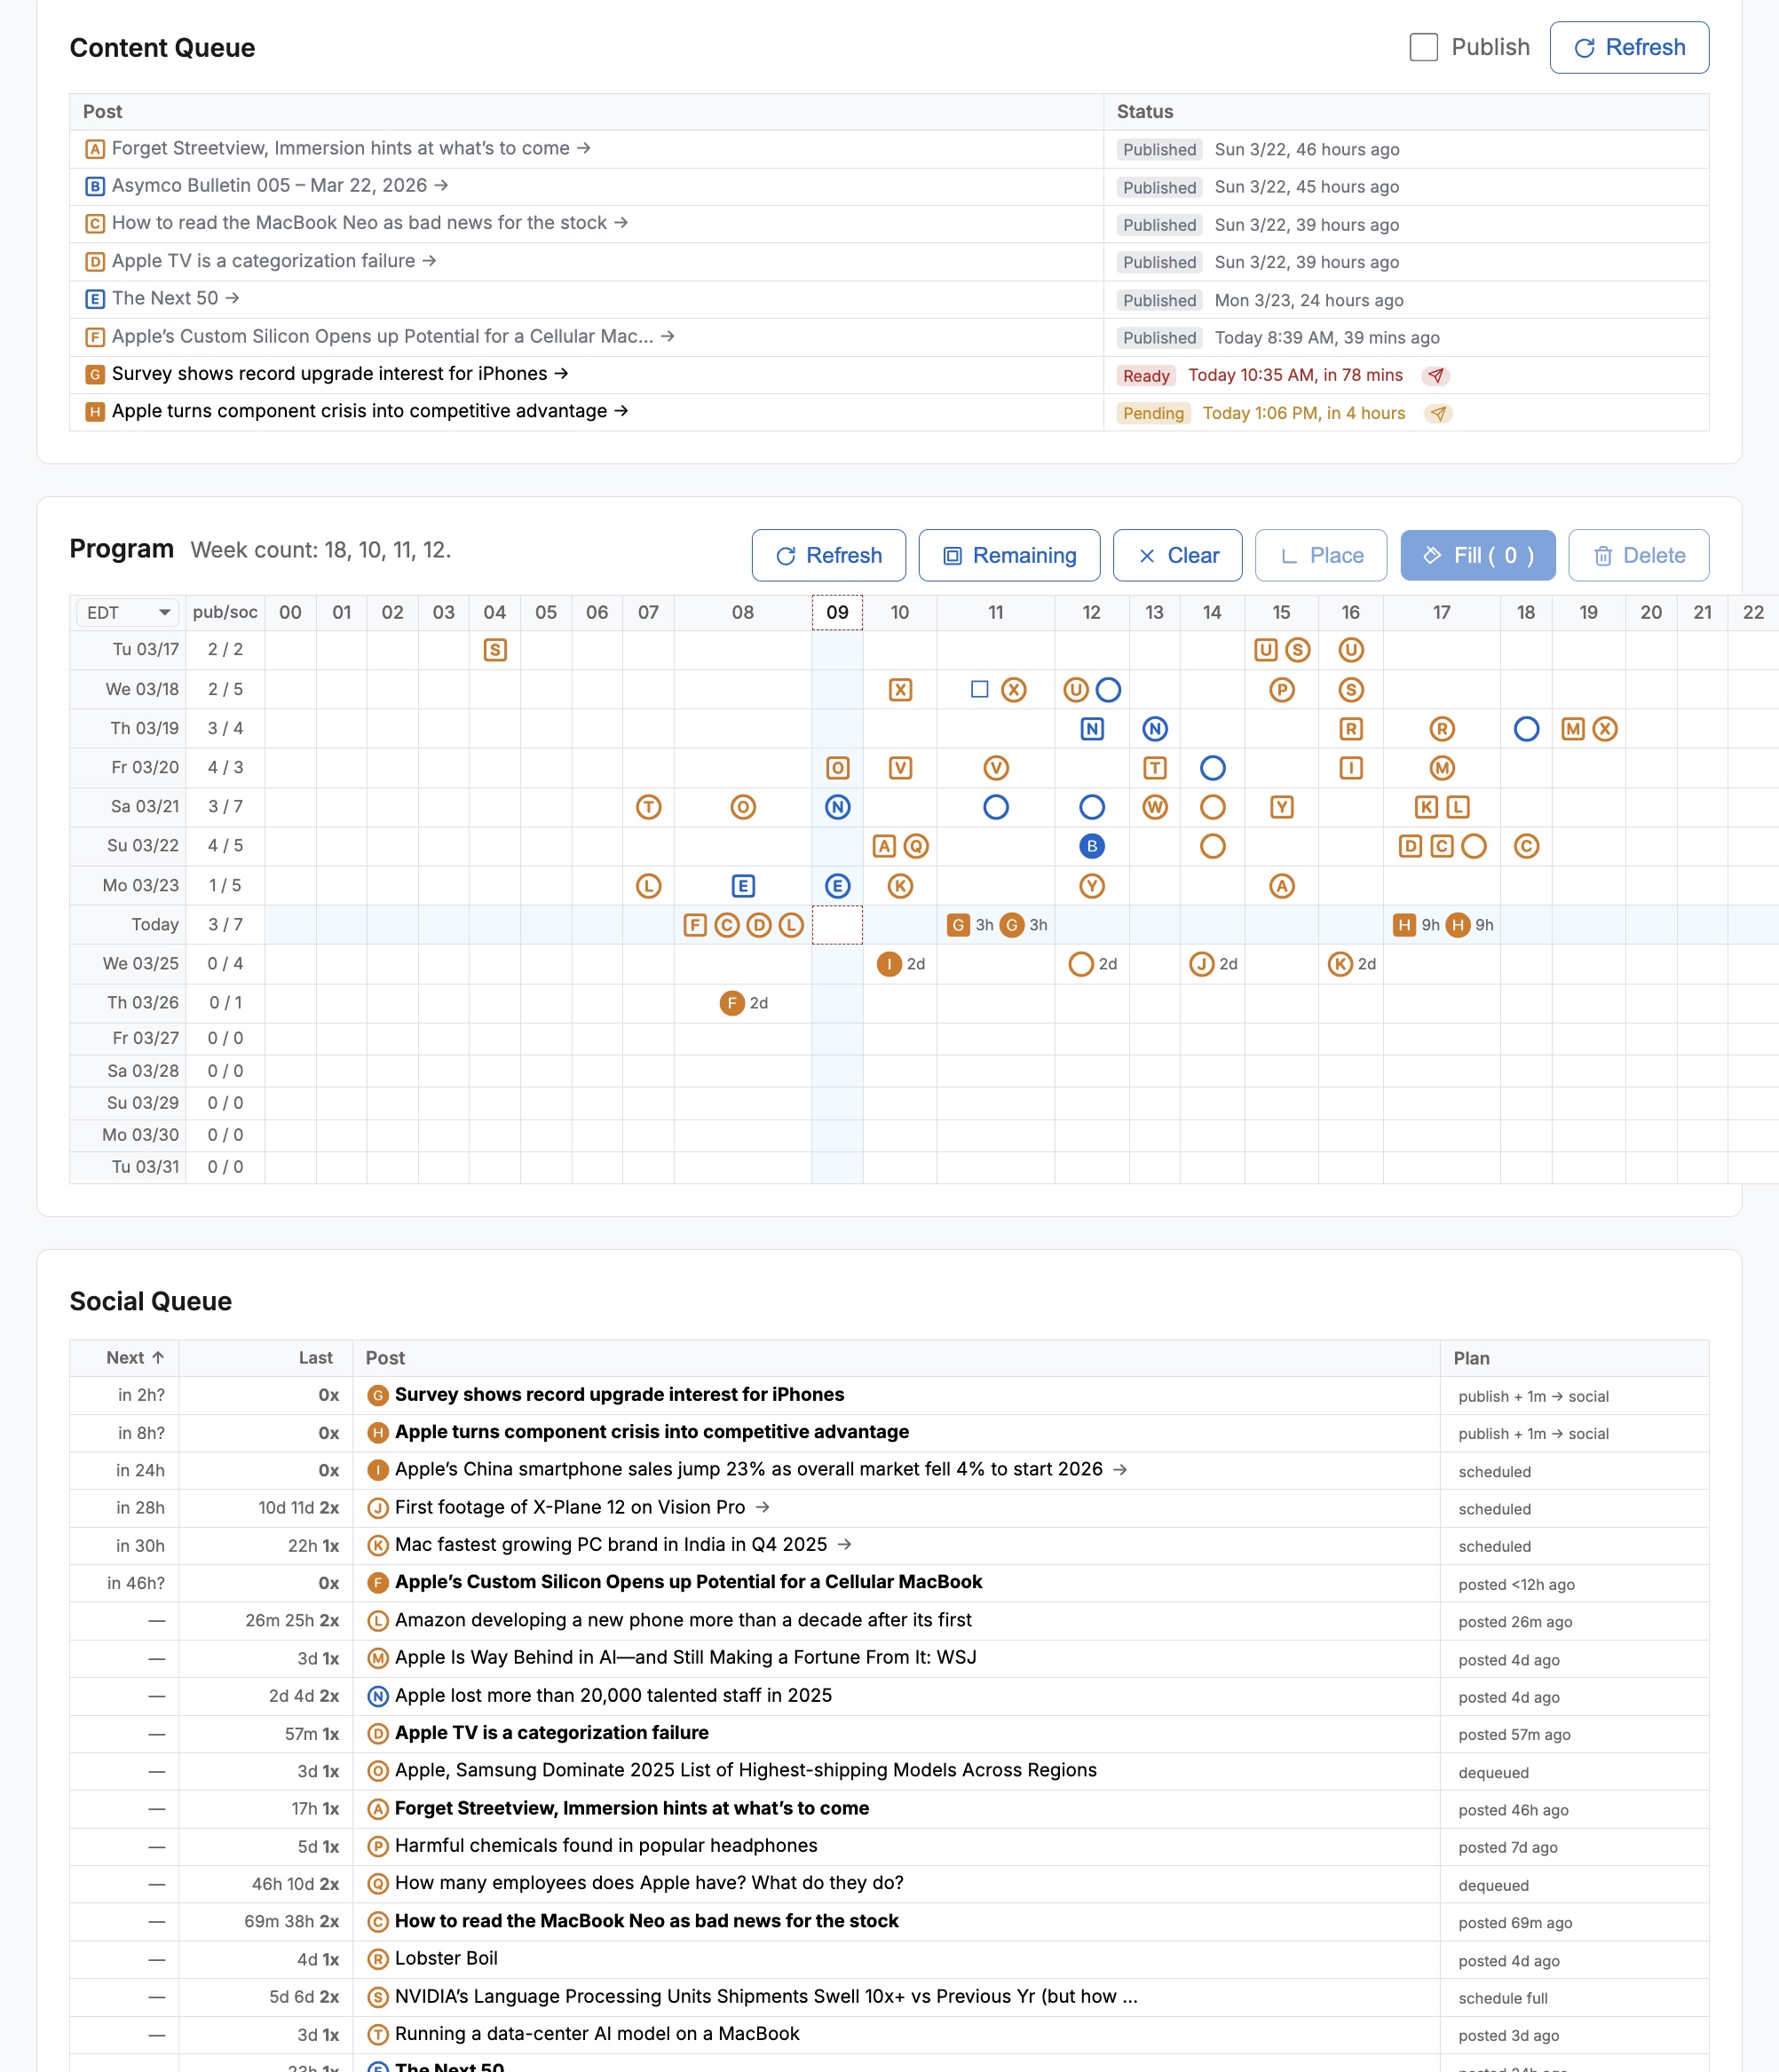Image resolution: width=1779 pixels, height=2072 pixels.
Task: Click K icon beside Mac fastest growing PC brand
Action: 378,1545
